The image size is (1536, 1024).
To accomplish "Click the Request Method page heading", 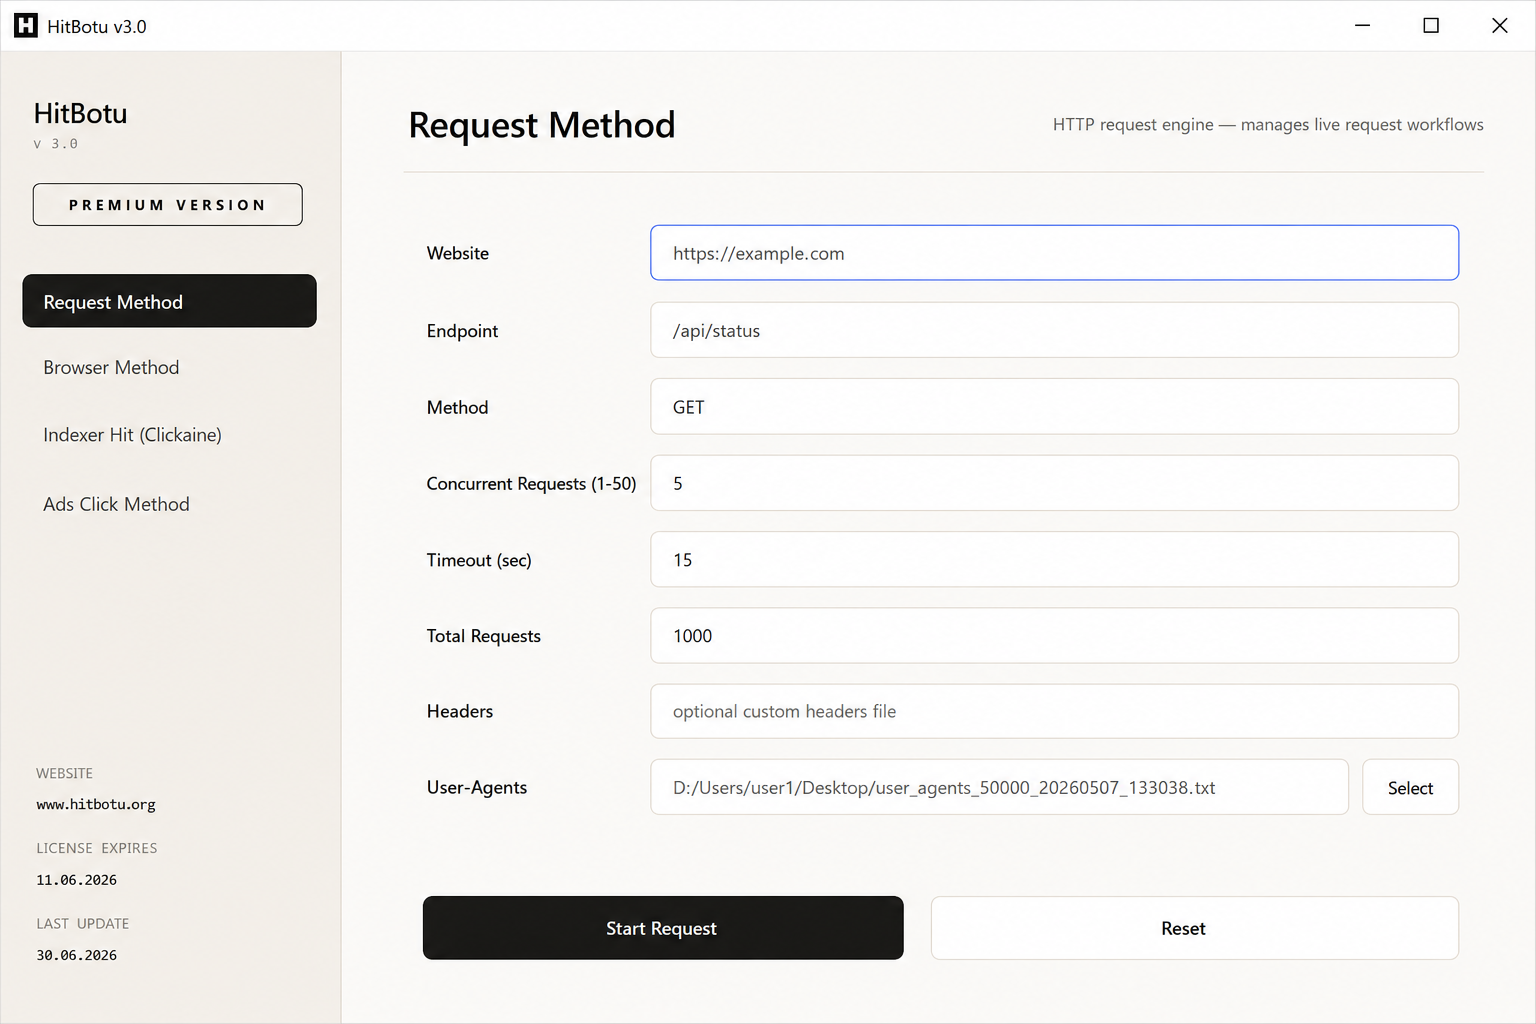I will click(542, 125).
